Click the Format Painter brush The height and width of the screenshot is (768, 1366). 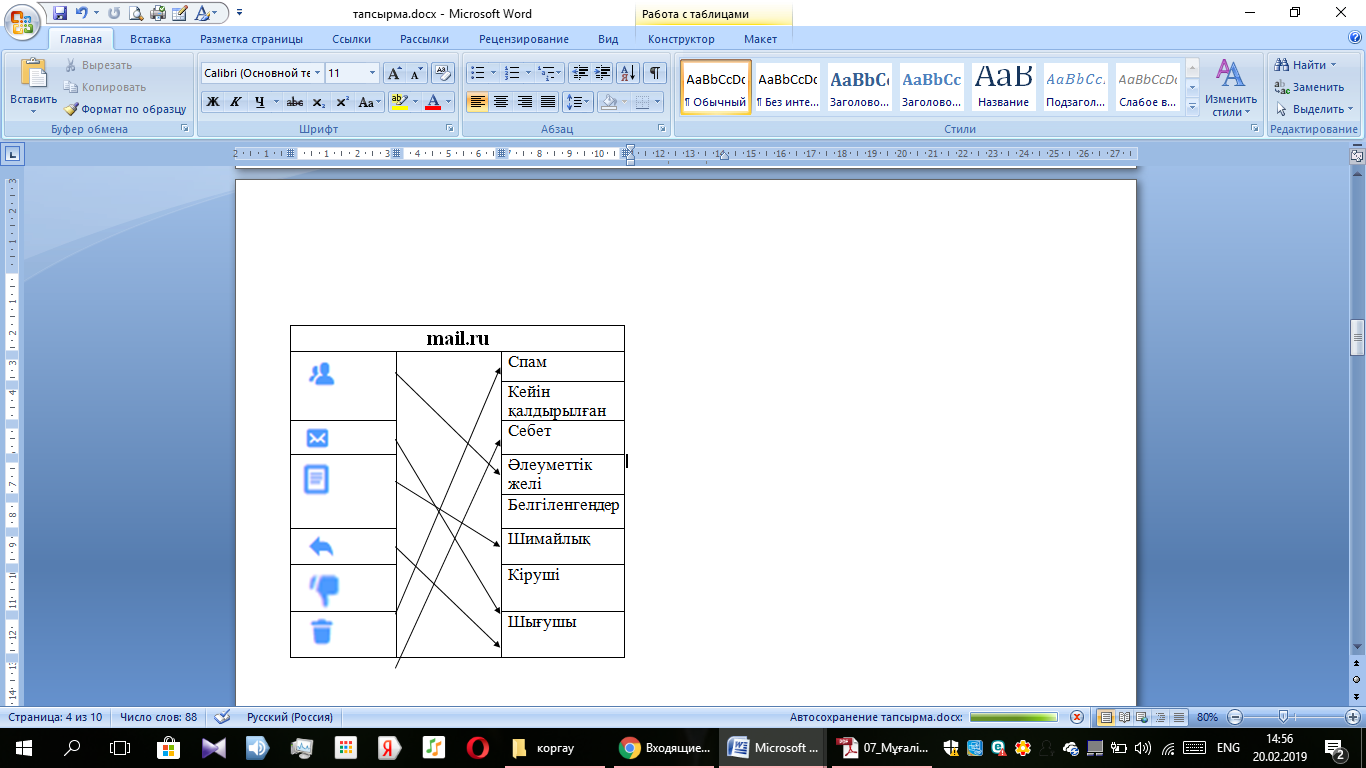pyautogui.click(x=125, y=109)
